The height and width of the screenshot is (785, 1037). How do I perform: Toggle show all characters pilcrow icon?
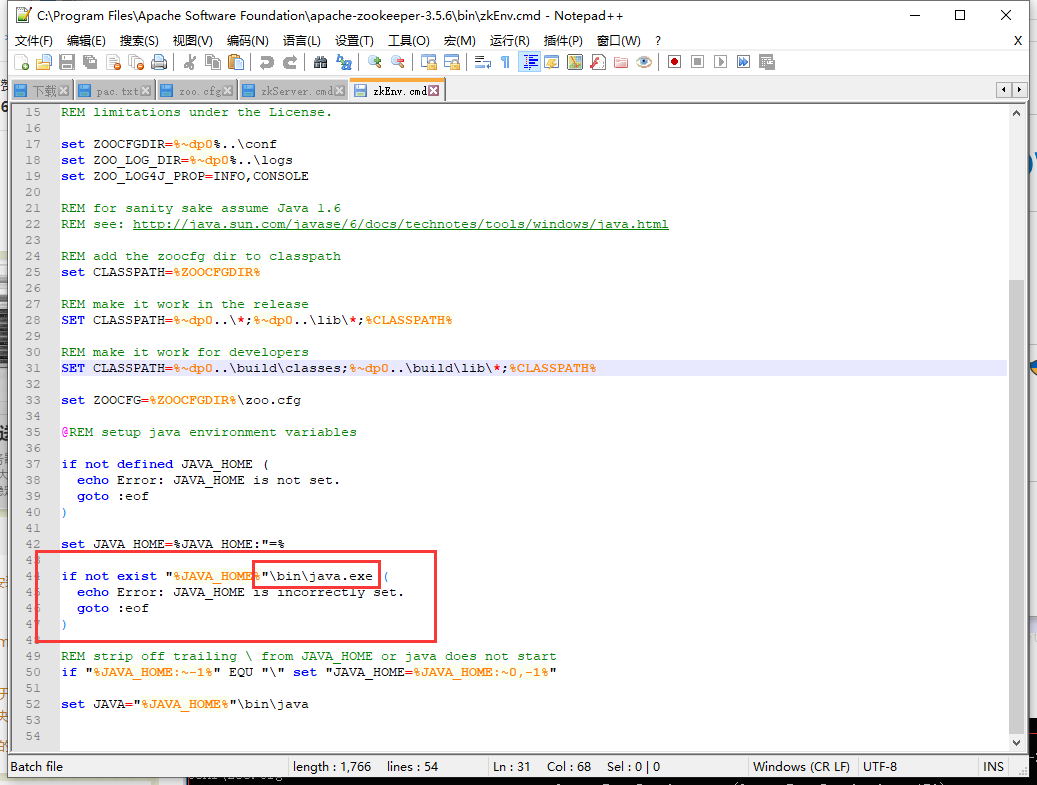pyautogui.click(x=505, y=62)
